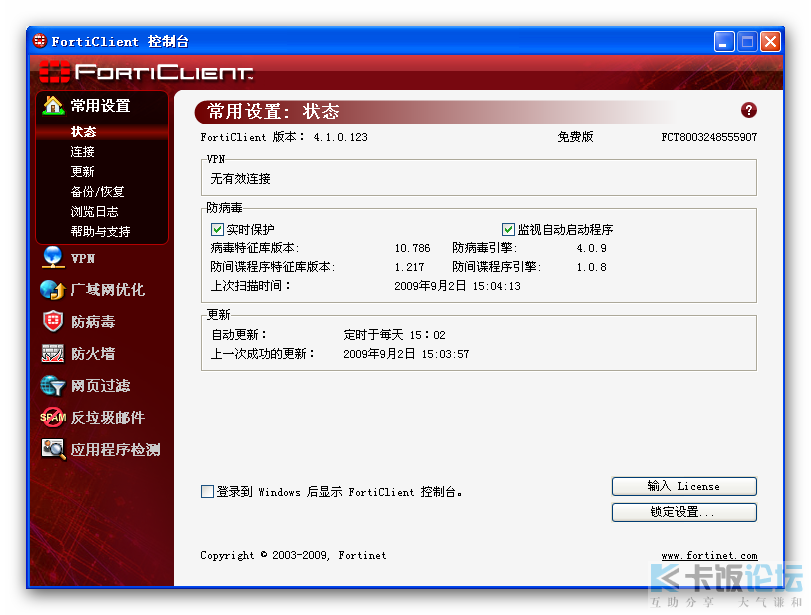Click the brick wall 防火墙 icon
The height and width of the screenshot is (615, 811).
coord(53,353)
